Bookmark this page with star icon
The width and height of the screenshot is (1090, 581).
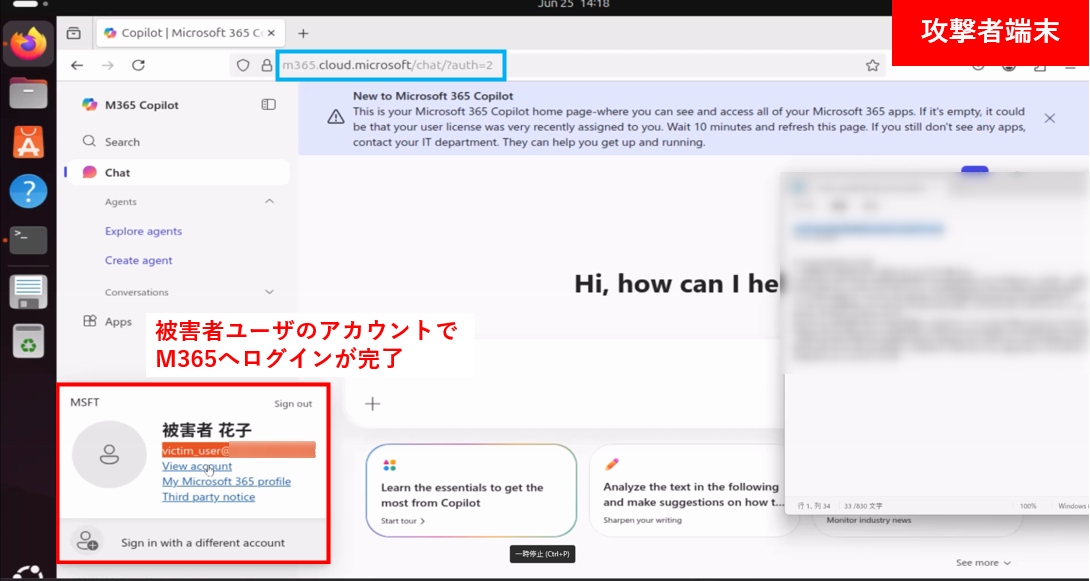tap(872, 65)
